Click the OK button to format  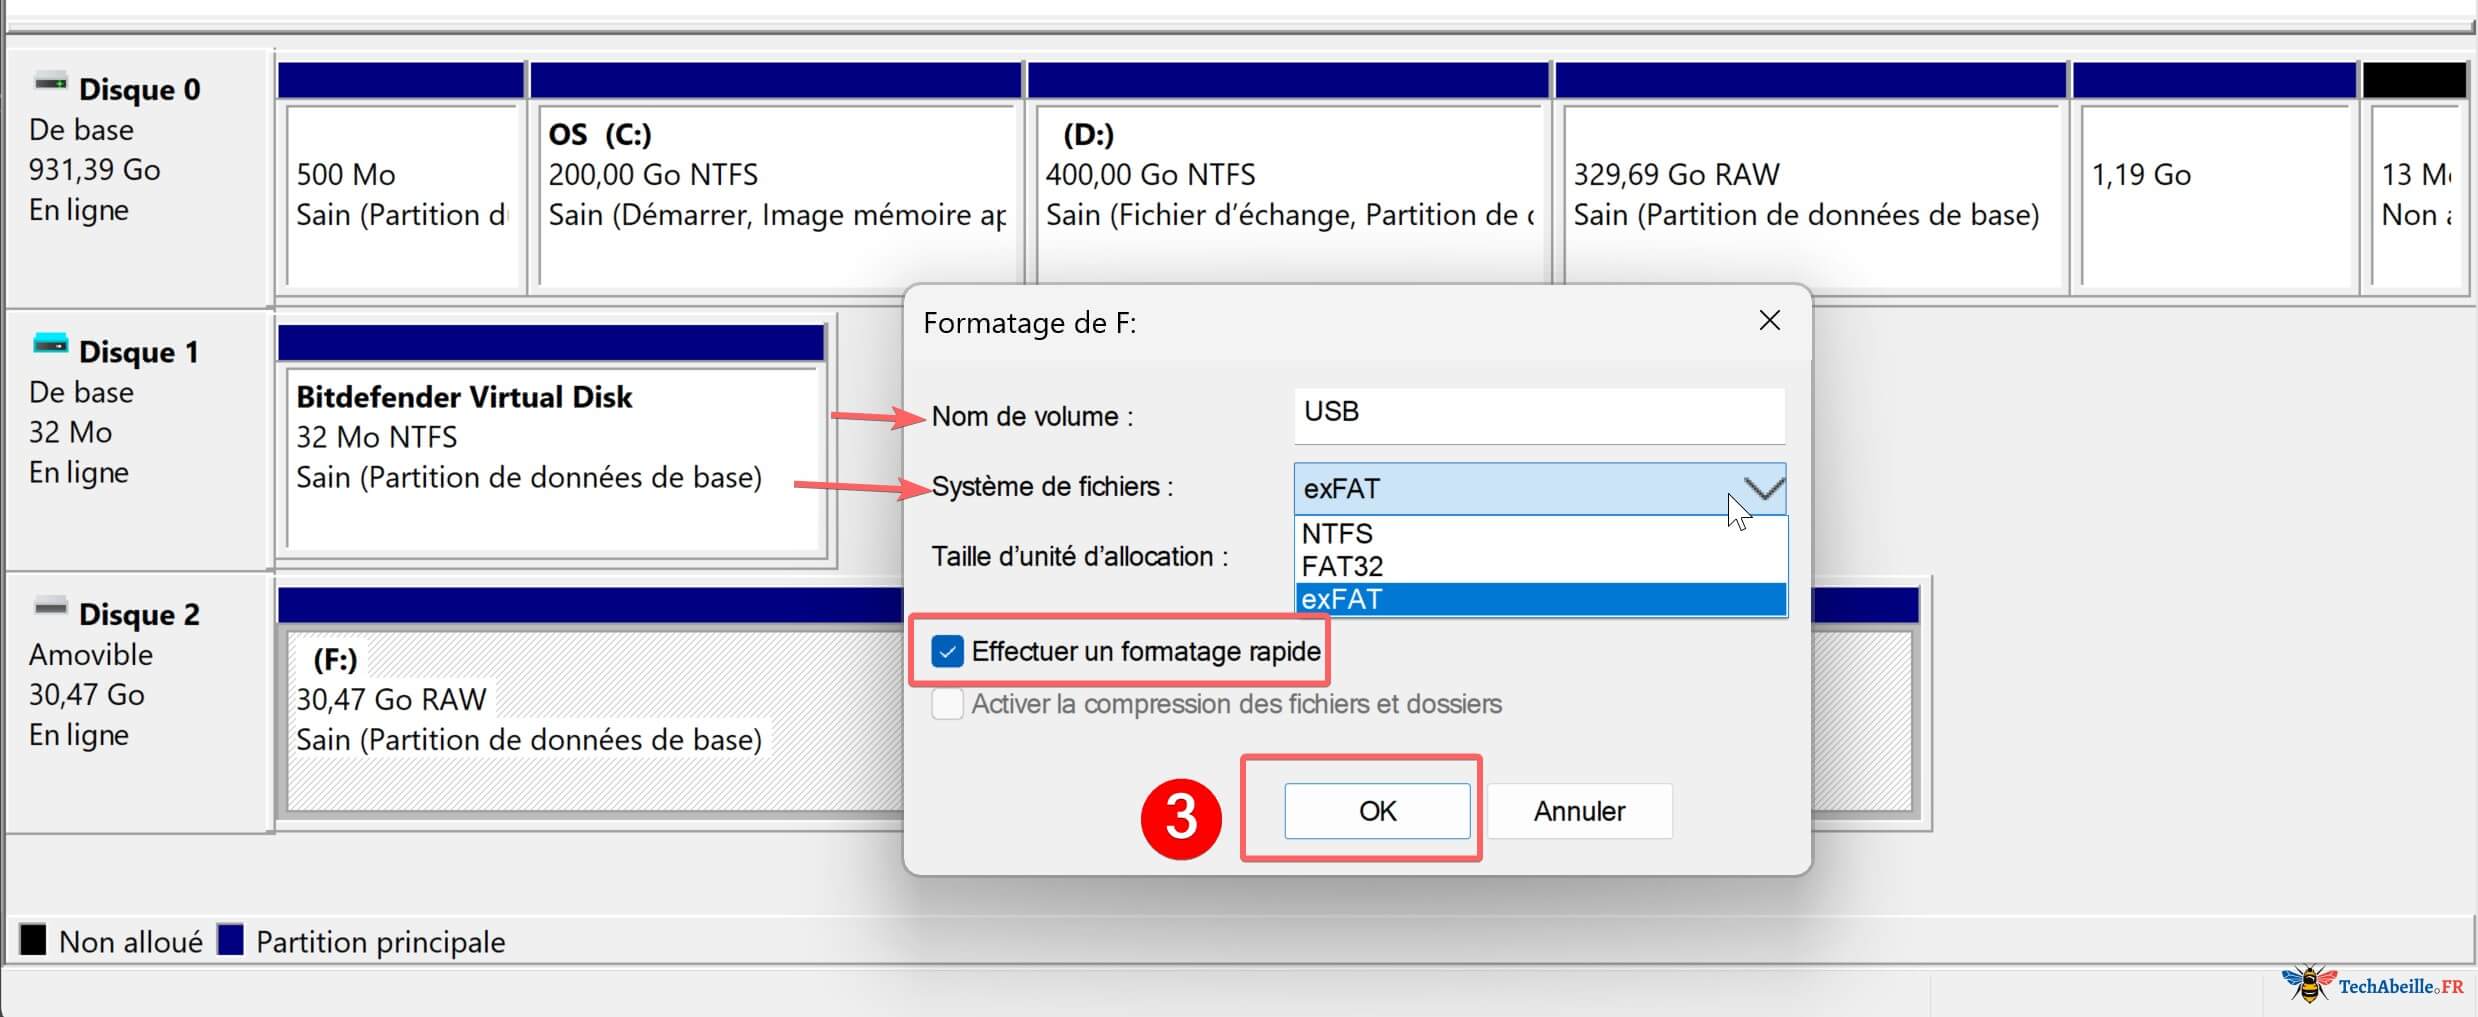[x=1376, y=811]
